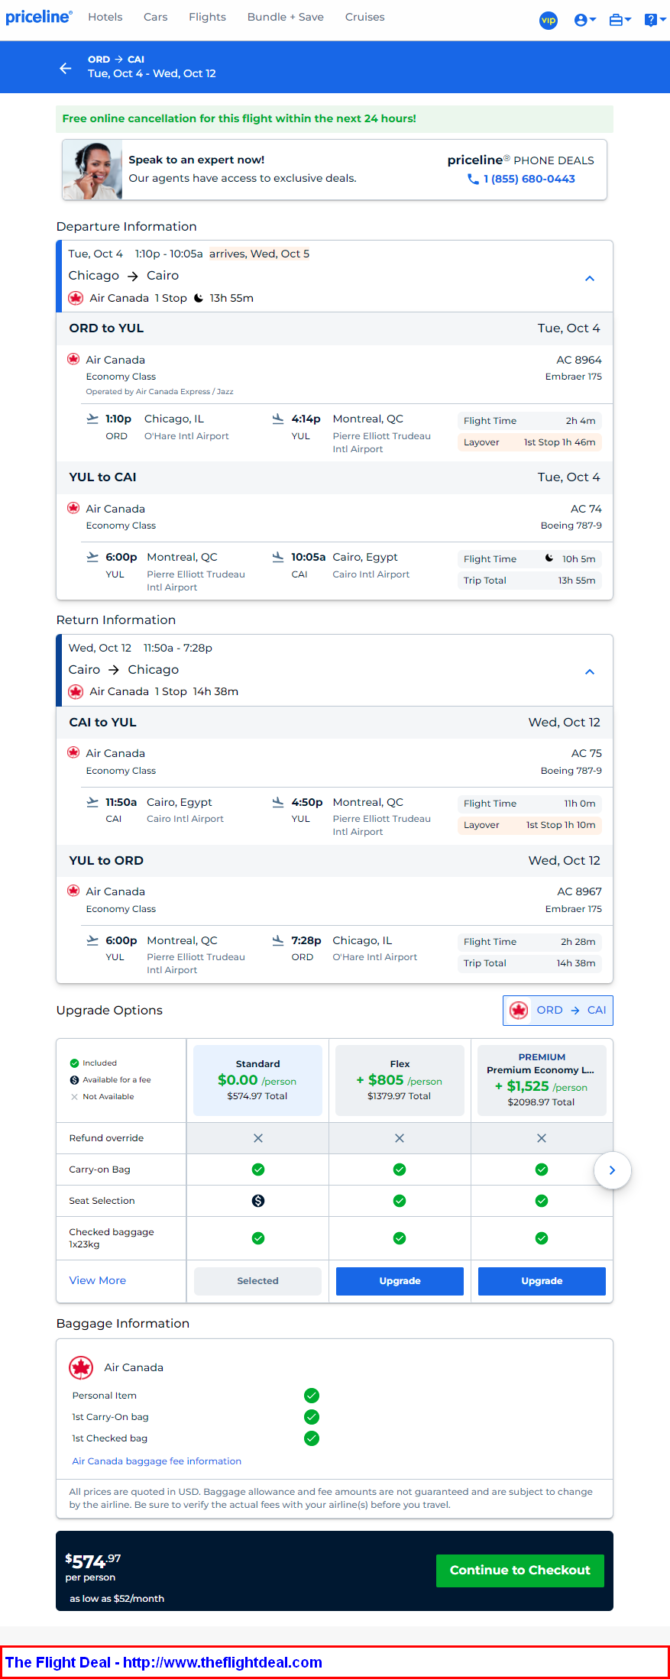Click landing plane icon at 4:14p Montreal
This screenshot has height=1679, width=670.
pos(278,419)
